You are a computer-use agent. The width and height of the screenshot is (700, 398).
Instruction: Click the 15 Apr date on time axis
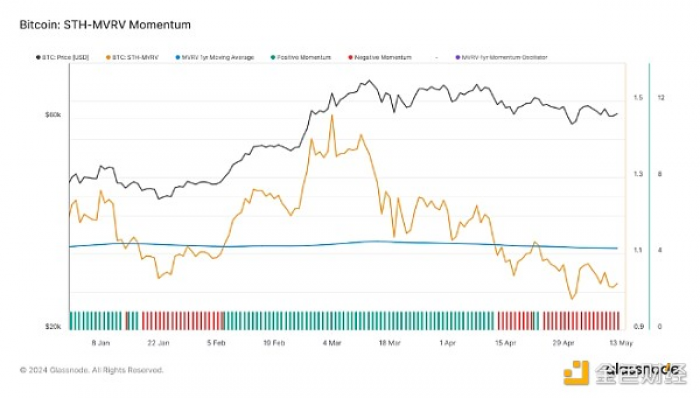point(505,343)
